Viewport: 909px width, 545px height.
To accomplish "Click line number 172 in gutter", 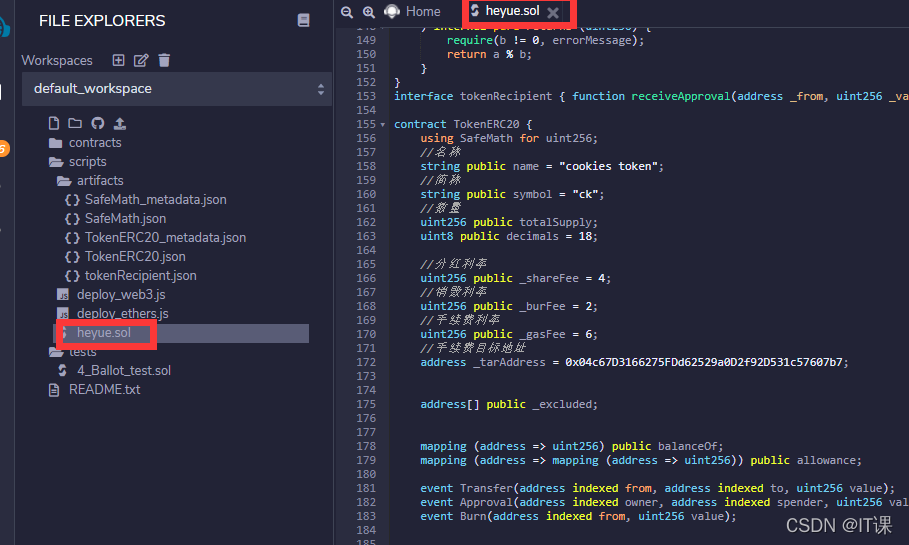I will (x=366, y=362).
